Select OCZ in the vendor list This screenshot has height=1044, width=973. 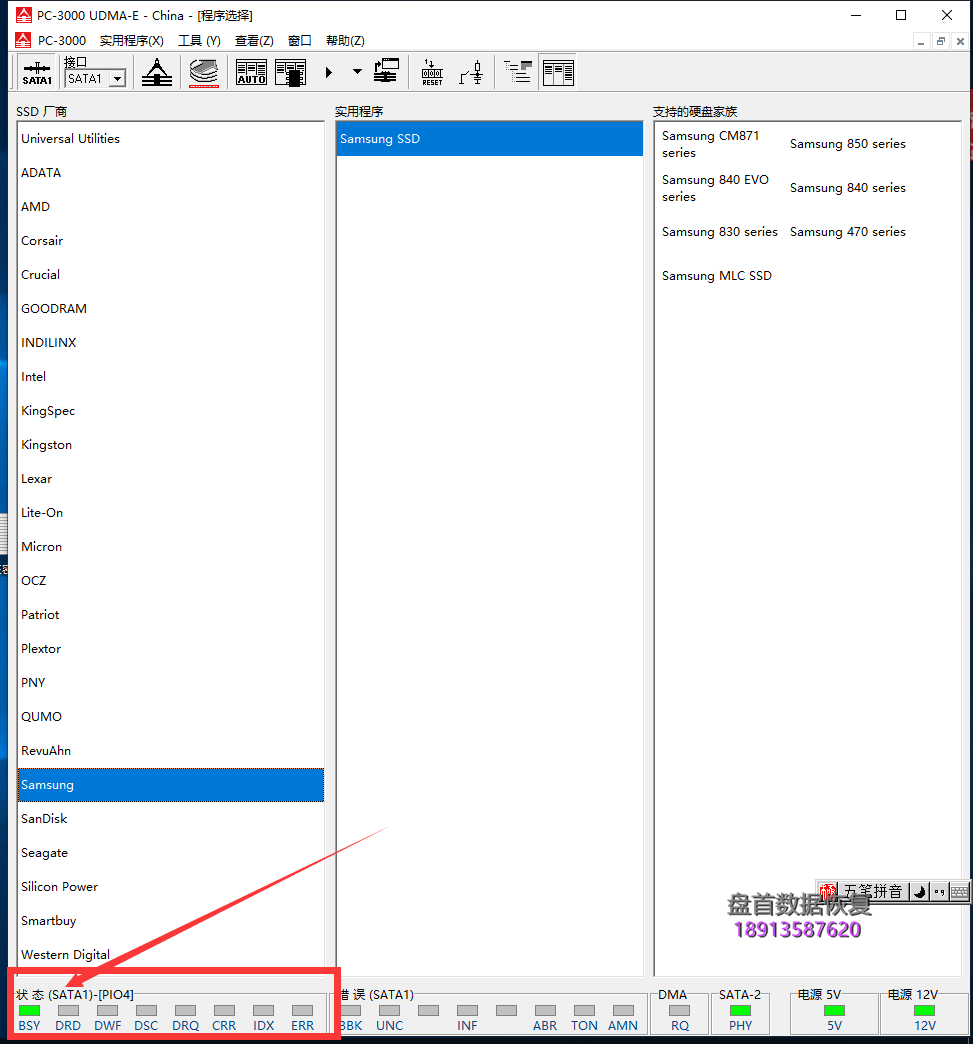pyautogui.click(x=171, y=580)
